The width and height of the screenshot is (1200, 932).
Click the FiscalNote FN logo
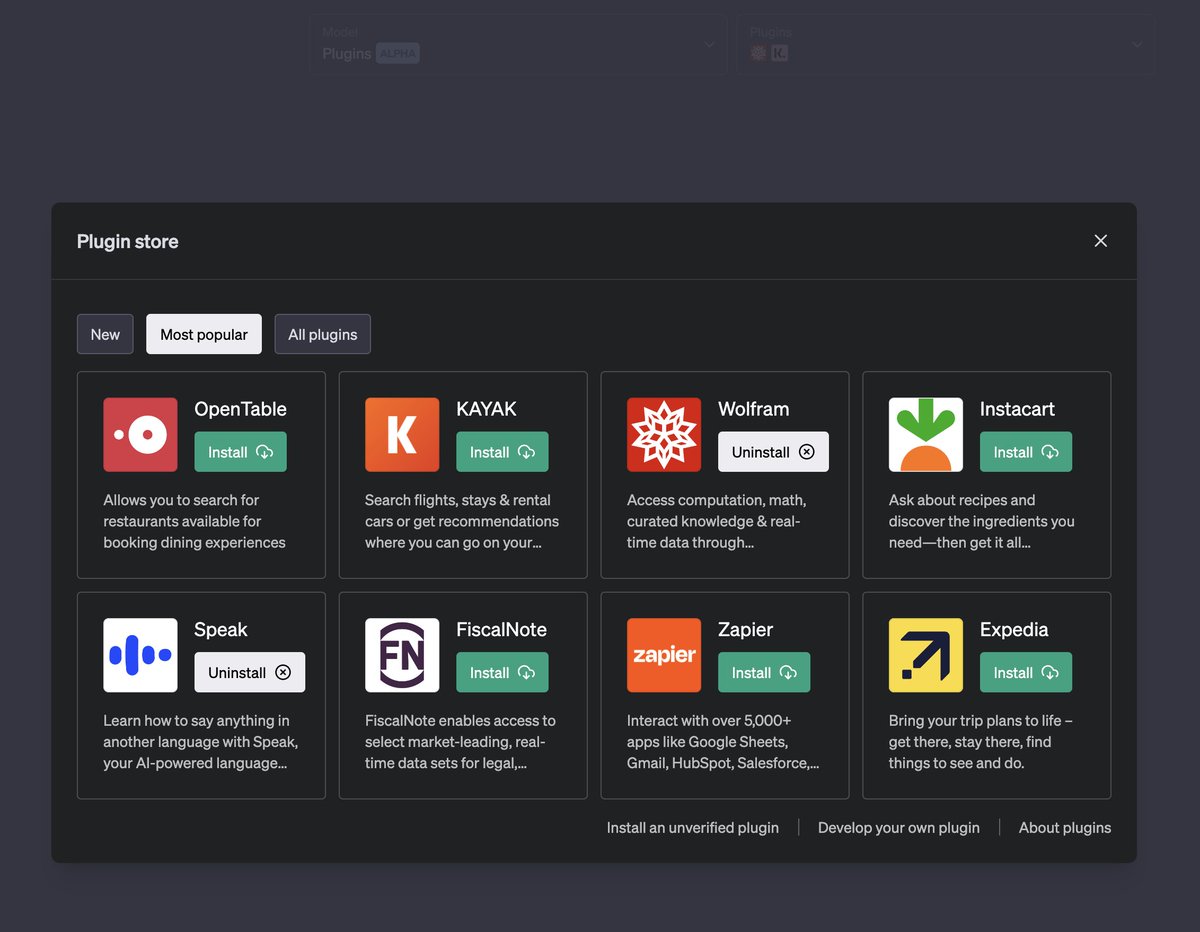(x=402, y=655)
